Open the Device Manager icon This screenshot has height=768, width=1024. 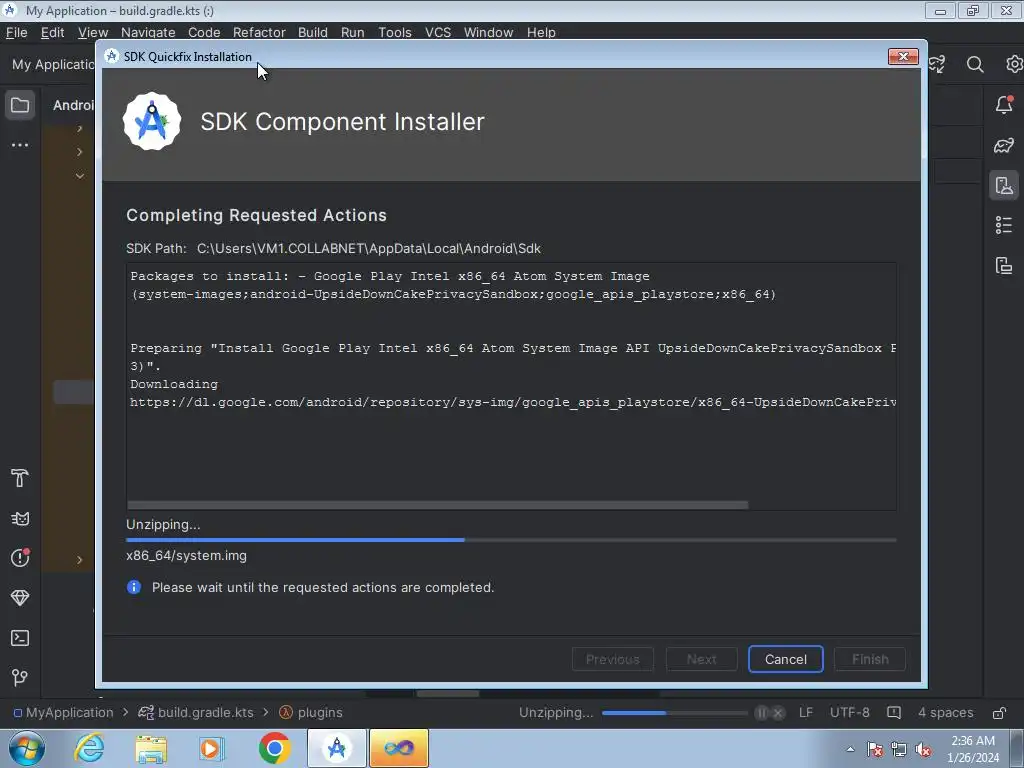(x=1004, y=185)
